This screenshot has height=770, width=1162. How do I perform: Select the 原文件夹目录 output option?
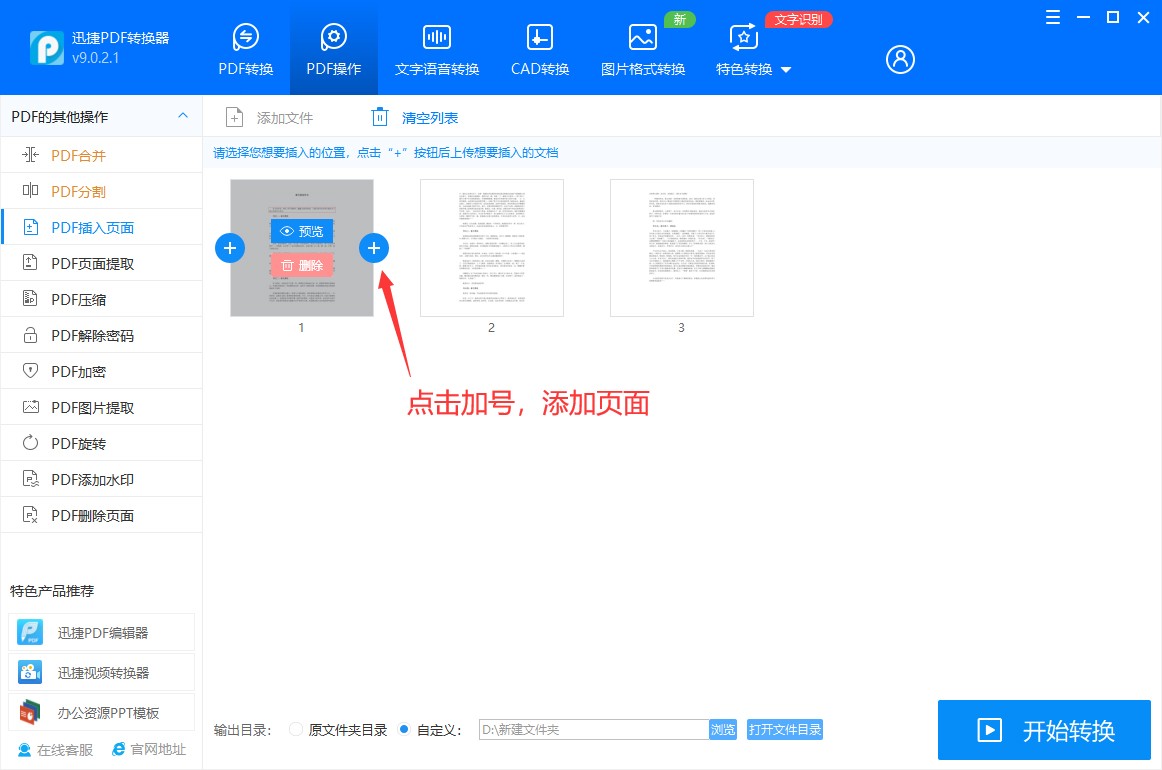[x=296, y=730]
